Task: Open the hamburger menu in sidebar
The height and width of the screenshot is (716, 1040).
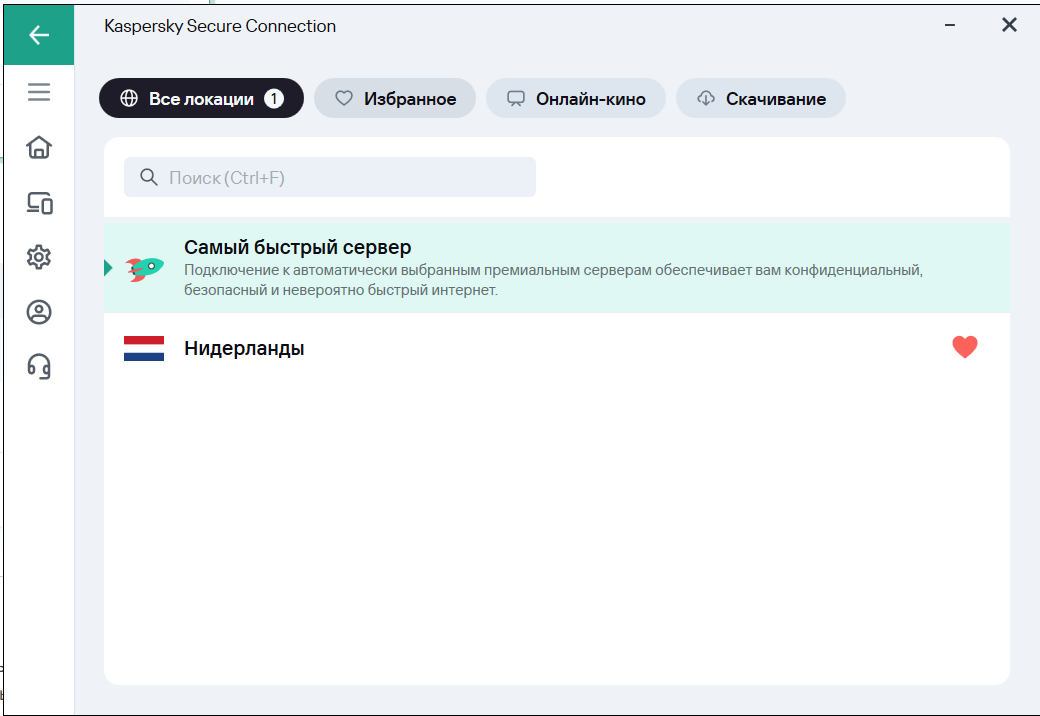Action: [39, 92]
